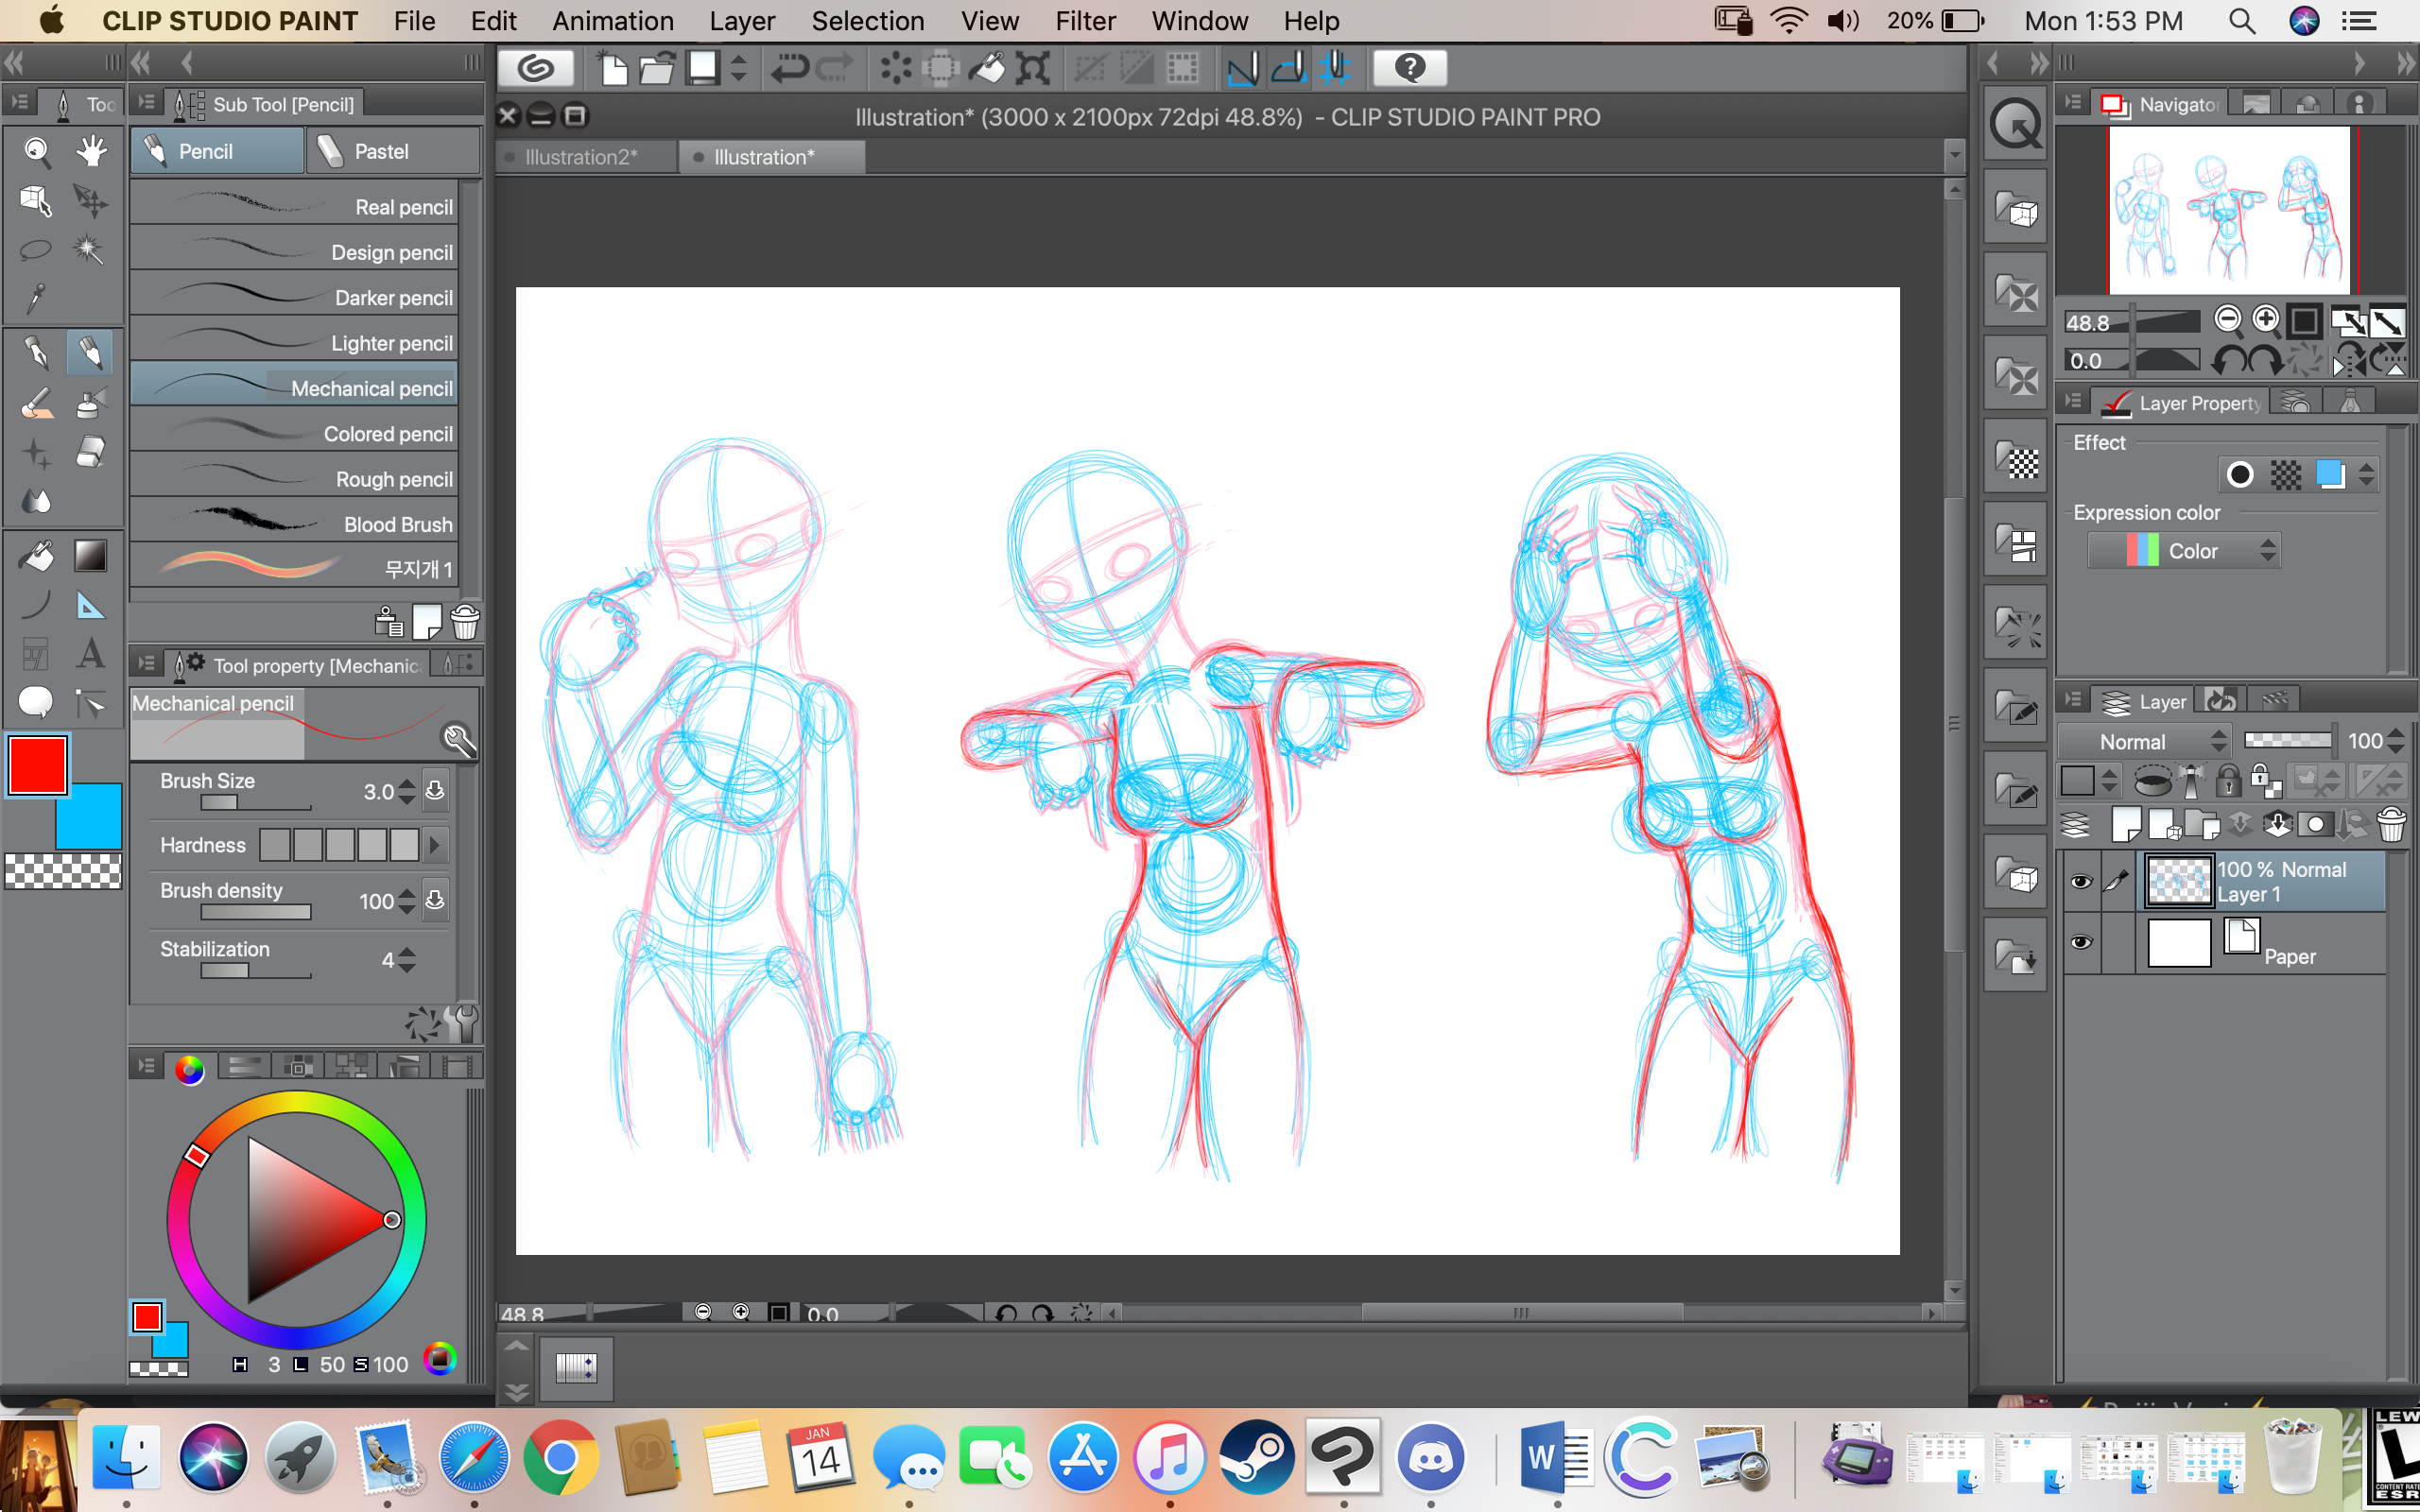Toggle snap to grid
Image resolution: width=2420 pixels, height=1512 pixels.
point(1335,68)
